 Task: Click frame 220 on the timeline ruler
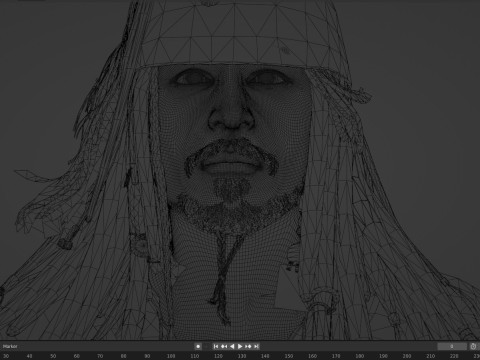[x=454, y=356]
